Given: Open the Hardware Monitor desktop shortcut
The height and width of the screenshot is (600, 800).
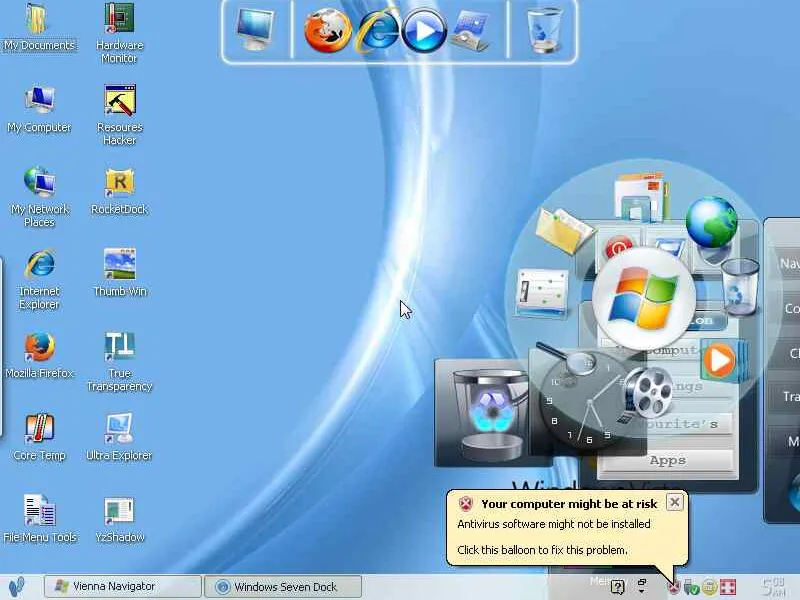Looking at the screenshot, I should point(119,33).
